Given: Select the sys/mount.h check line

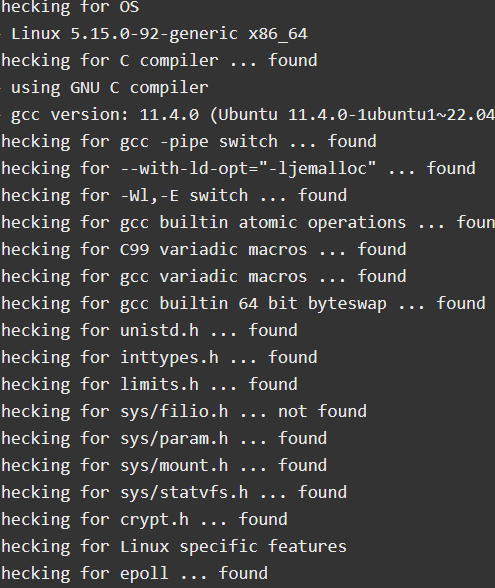Looking at the screenshot, I should pyautogui.click(x=164, y=466).
